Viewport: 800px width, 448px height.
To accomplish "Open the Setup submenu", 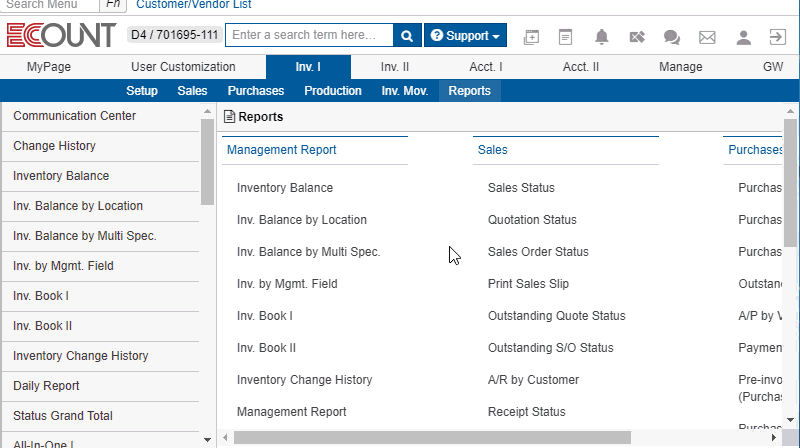I will tap(142, 91).
